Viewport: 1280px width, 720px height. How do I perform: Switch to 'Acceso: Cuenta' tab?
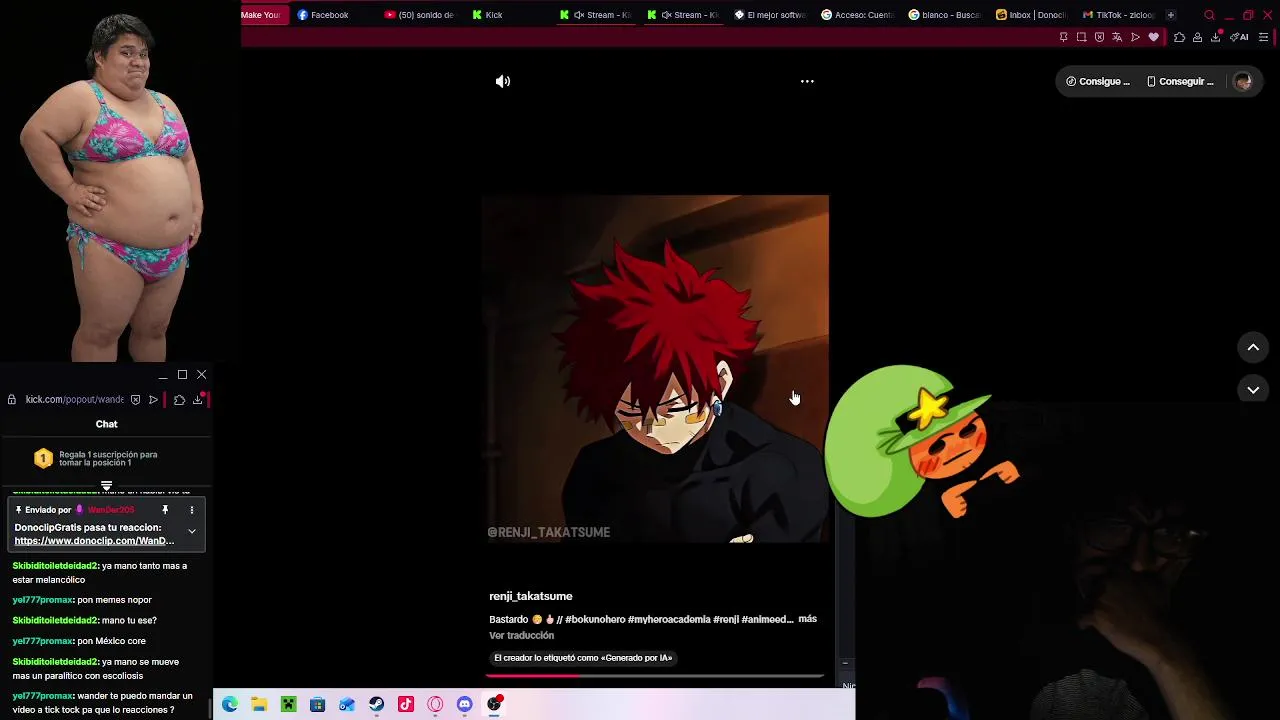click(858, 15)
